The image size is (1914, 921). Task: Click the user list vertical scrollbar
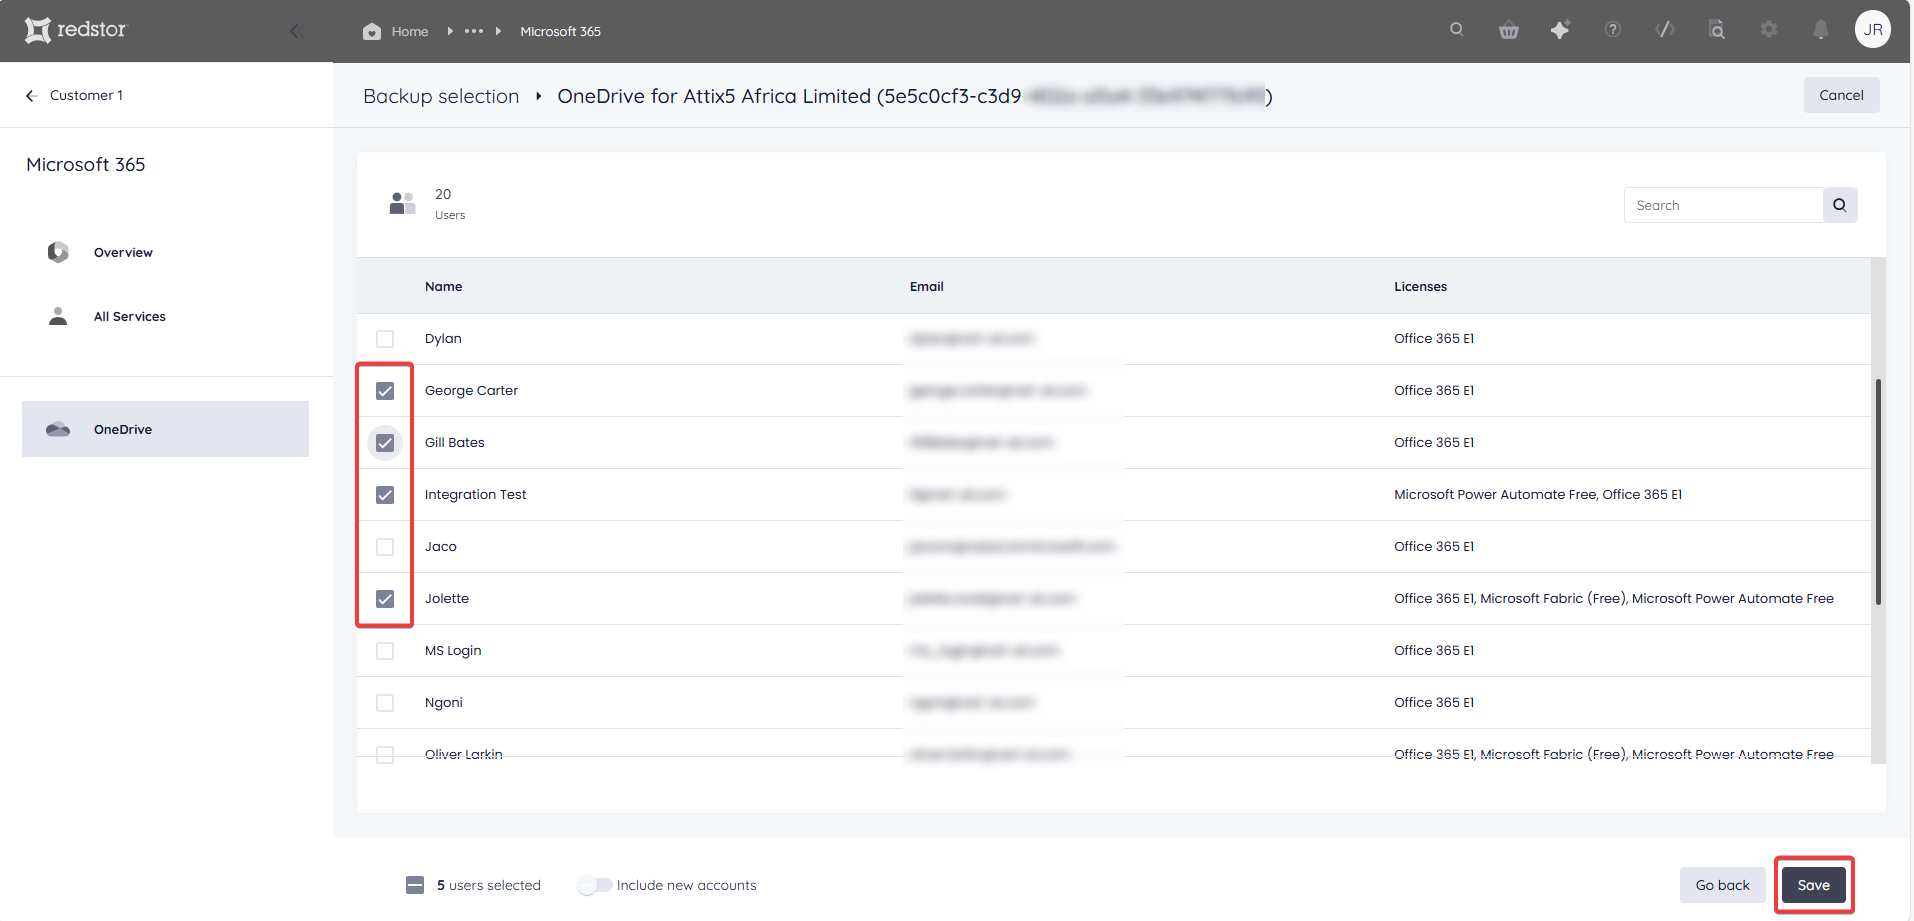point(1878,491)
